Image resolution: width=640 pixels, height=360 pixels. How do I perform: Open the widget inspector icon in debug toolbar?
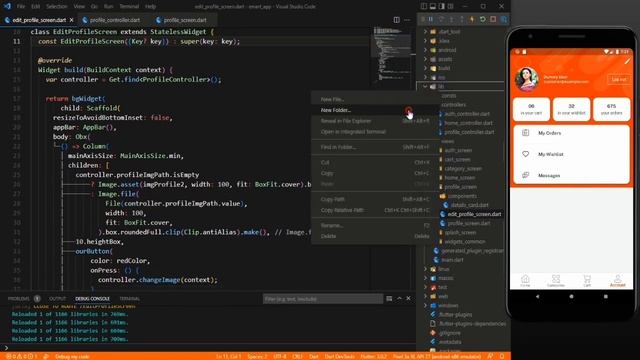(504, 19)
